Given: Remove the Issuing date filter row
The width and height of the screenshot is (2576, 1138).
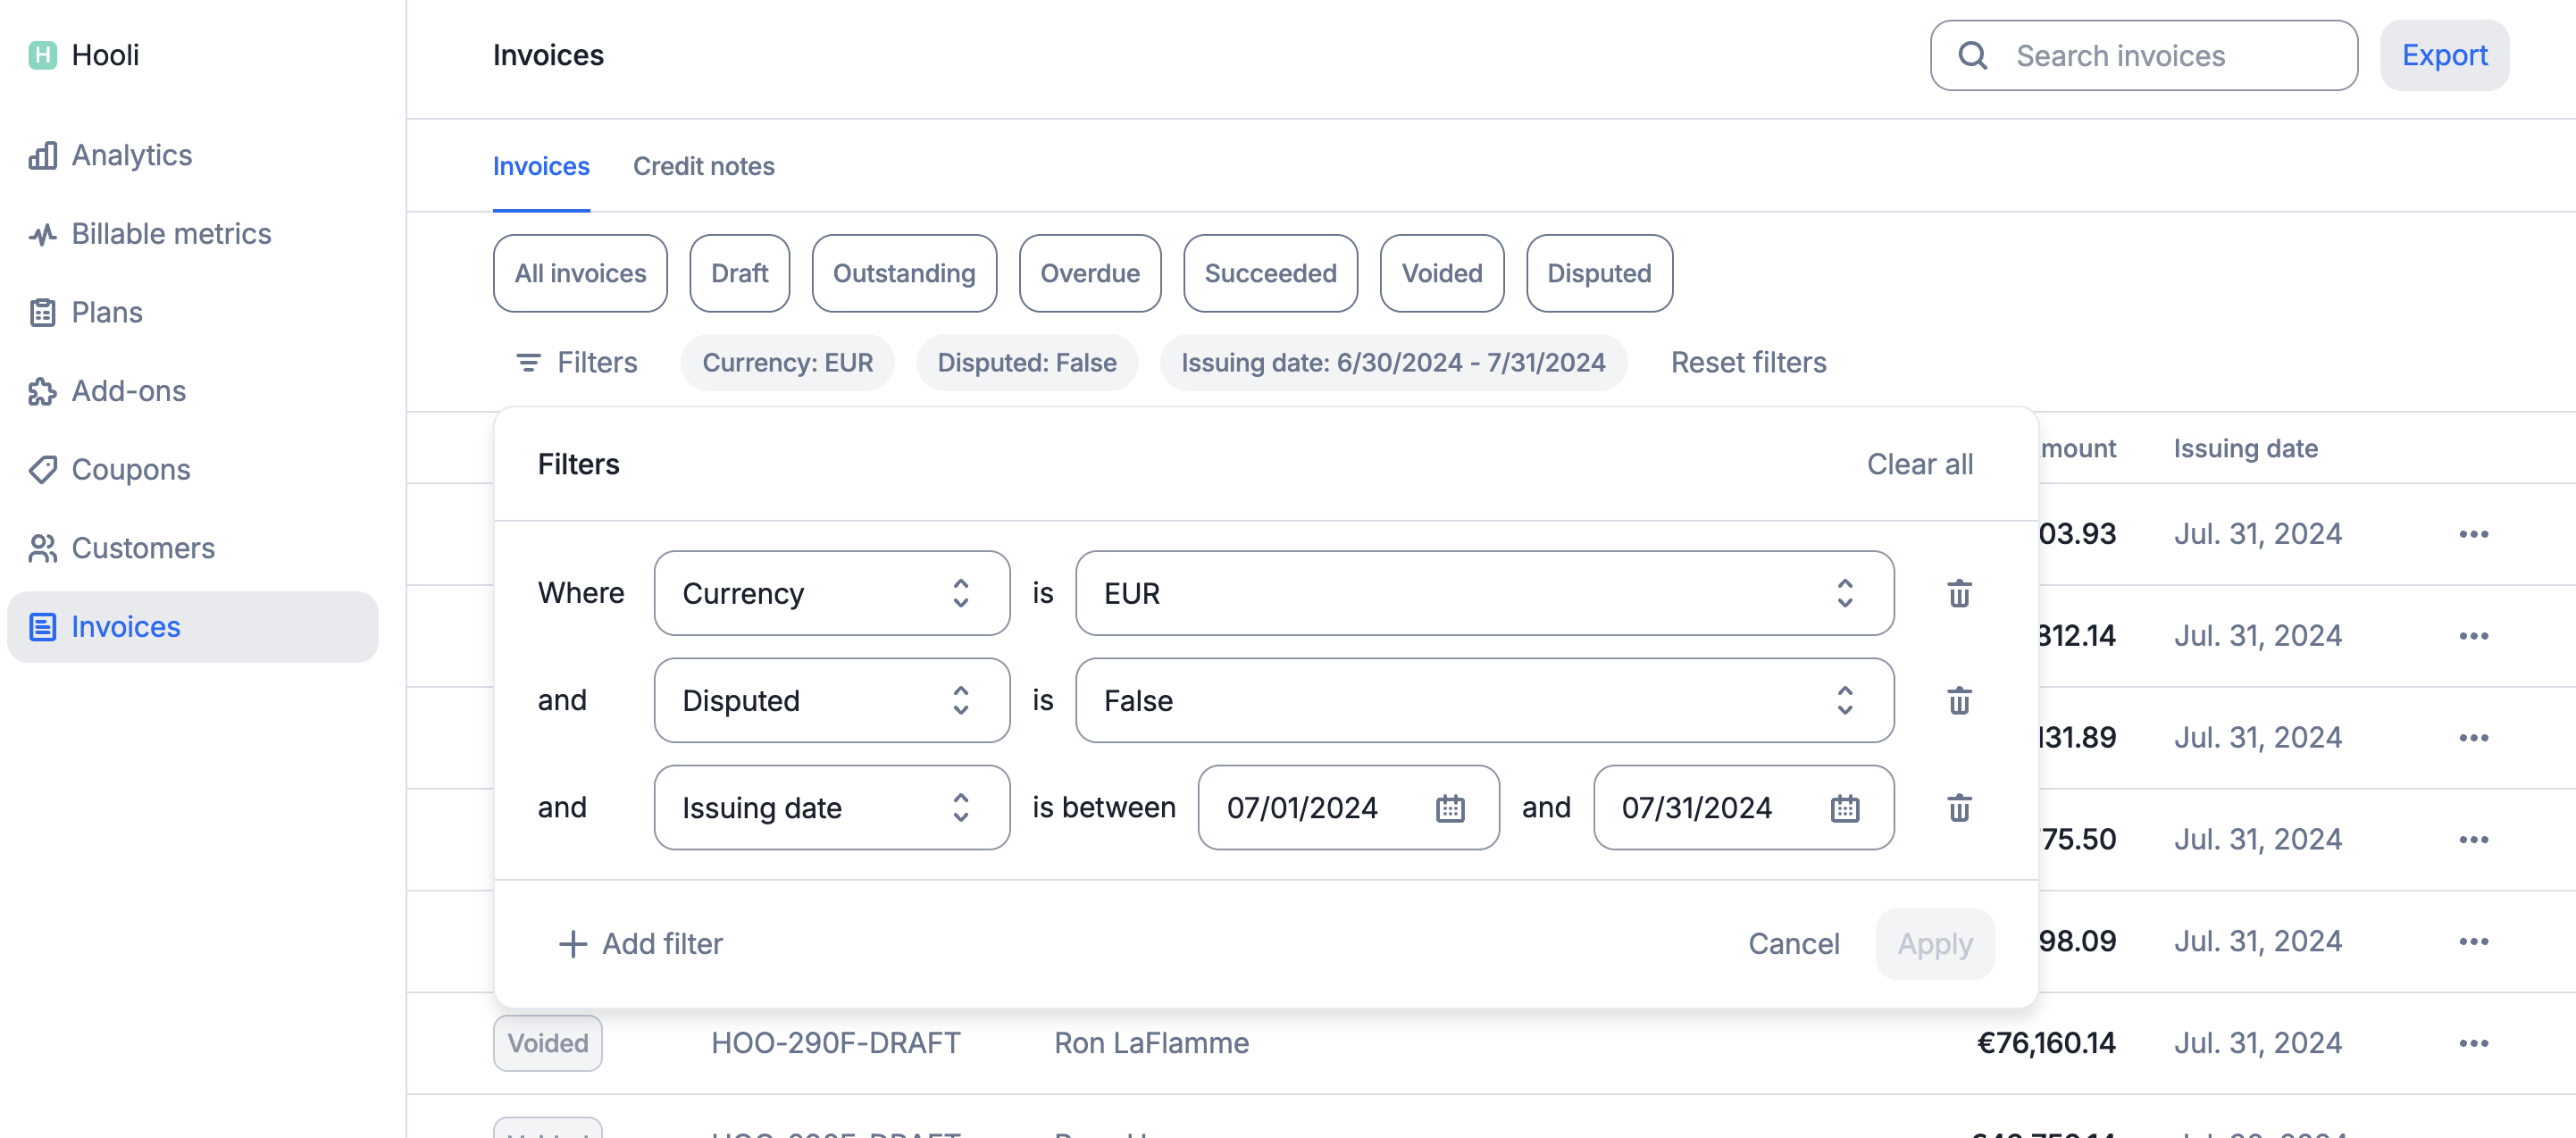Looking at the screenshot, I should (x=1959, y=807).
